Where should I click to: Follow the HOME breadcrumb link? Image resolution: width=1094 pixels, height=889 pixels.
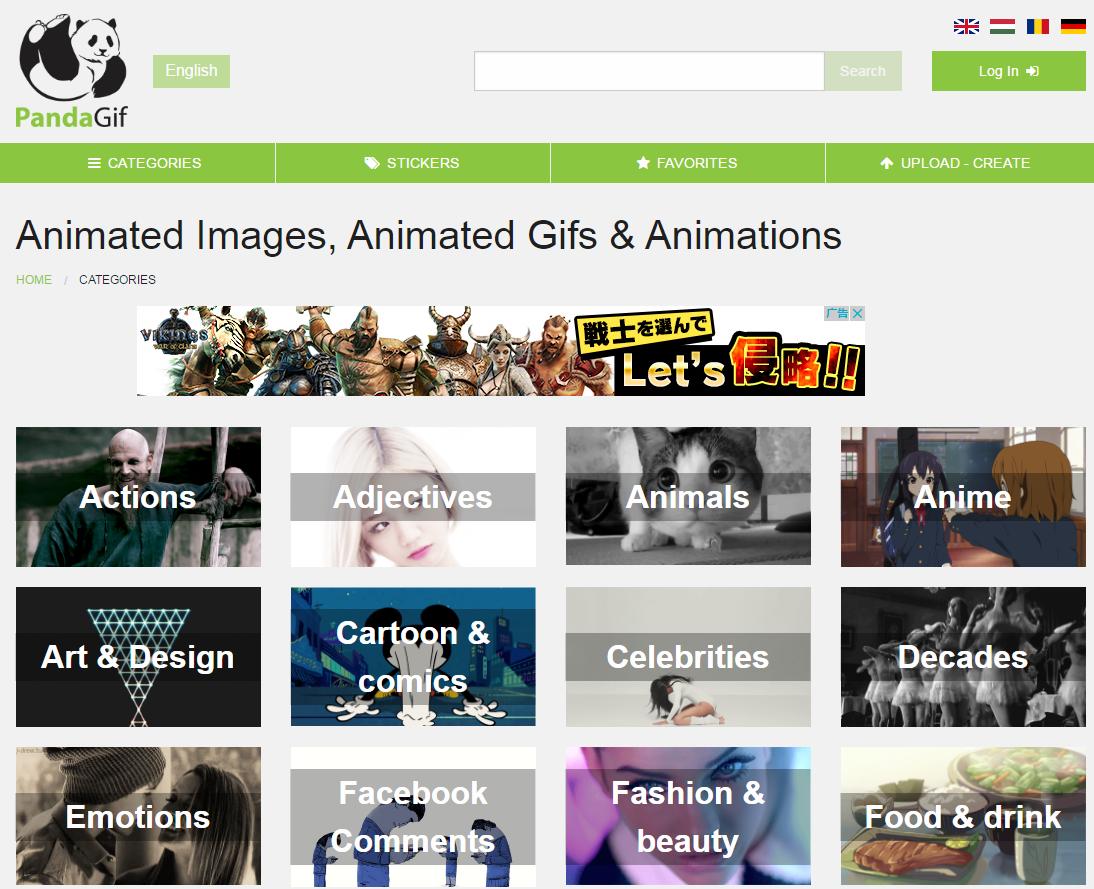click(34, 280)
